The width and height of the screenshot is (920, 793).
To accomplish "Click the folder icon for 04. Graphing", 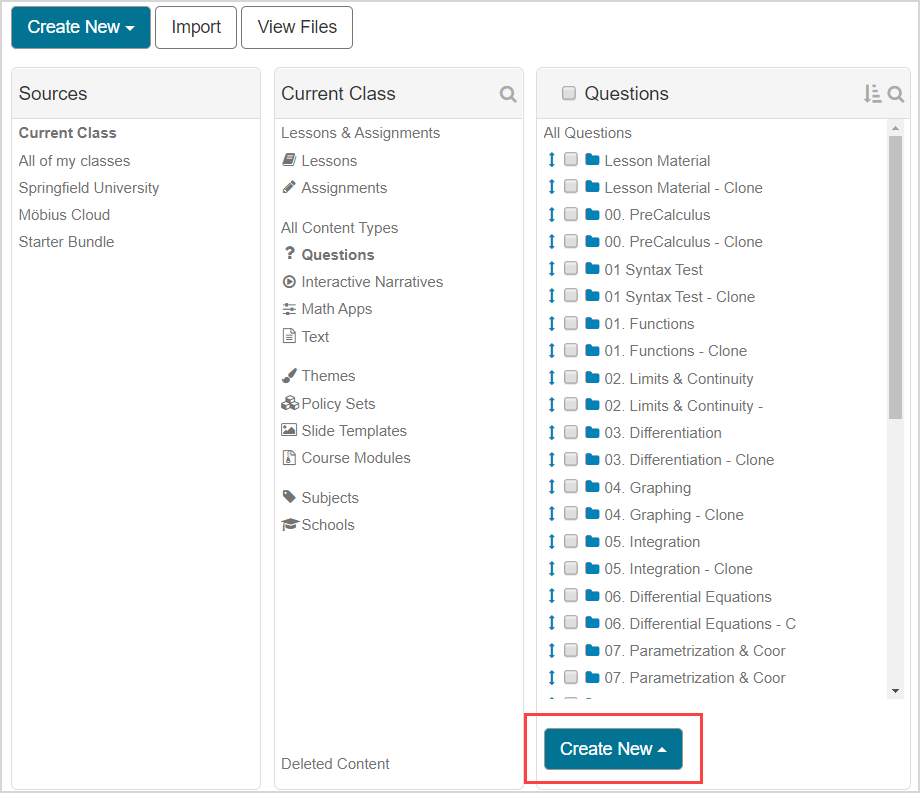I will (x=592, y=487).
